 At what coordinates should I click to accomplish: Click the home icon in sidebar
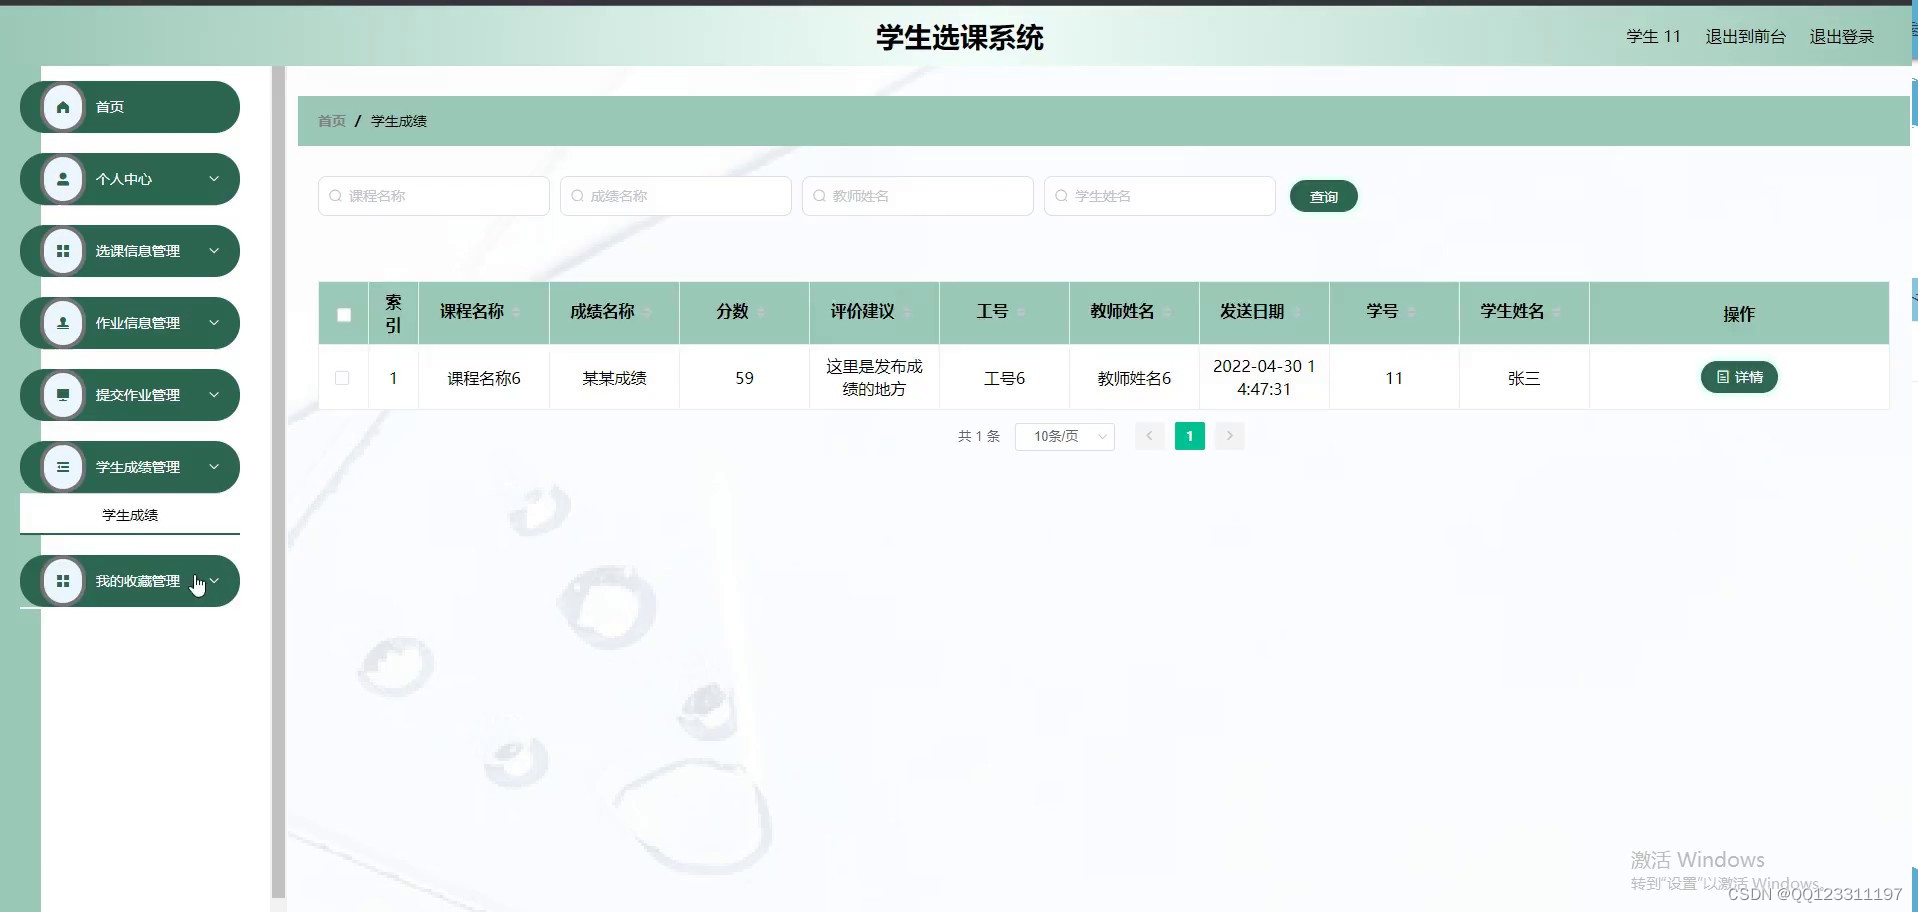click(x=63, y=107)
